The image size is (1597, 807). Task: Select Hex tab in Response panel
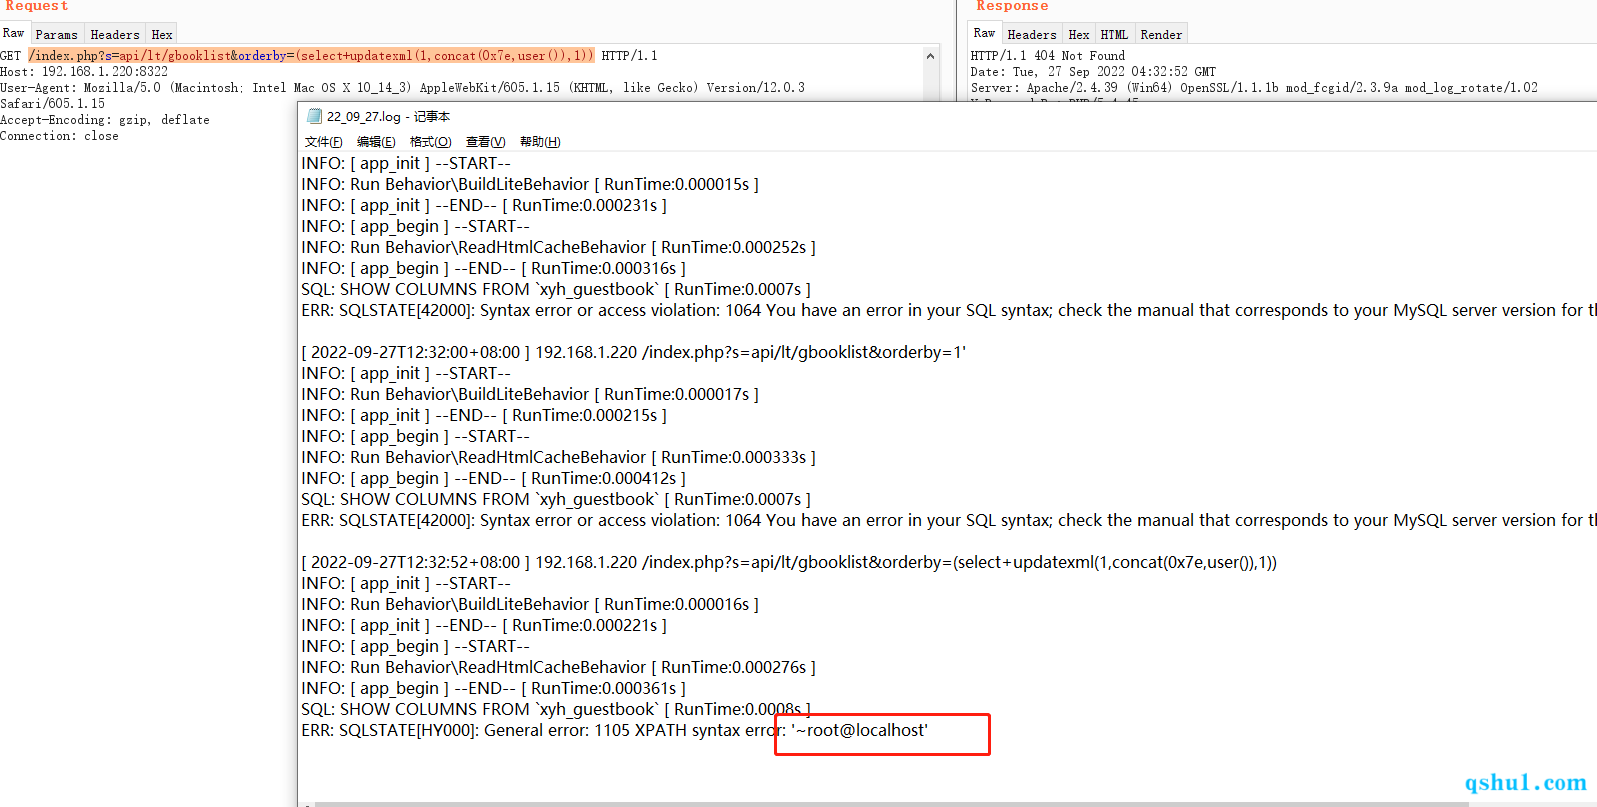[1079, 34]
